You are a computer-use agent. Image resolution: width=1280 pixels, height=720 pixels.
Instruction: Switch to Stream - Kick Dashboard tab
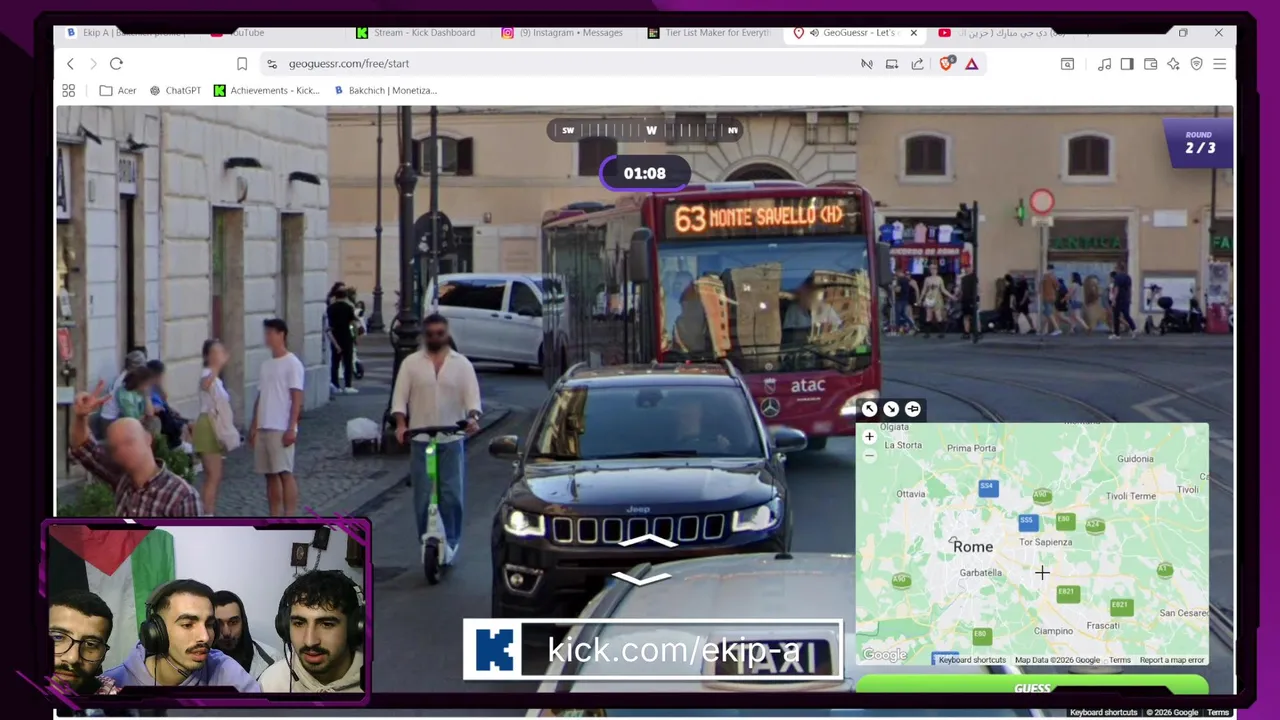point(416,33)
